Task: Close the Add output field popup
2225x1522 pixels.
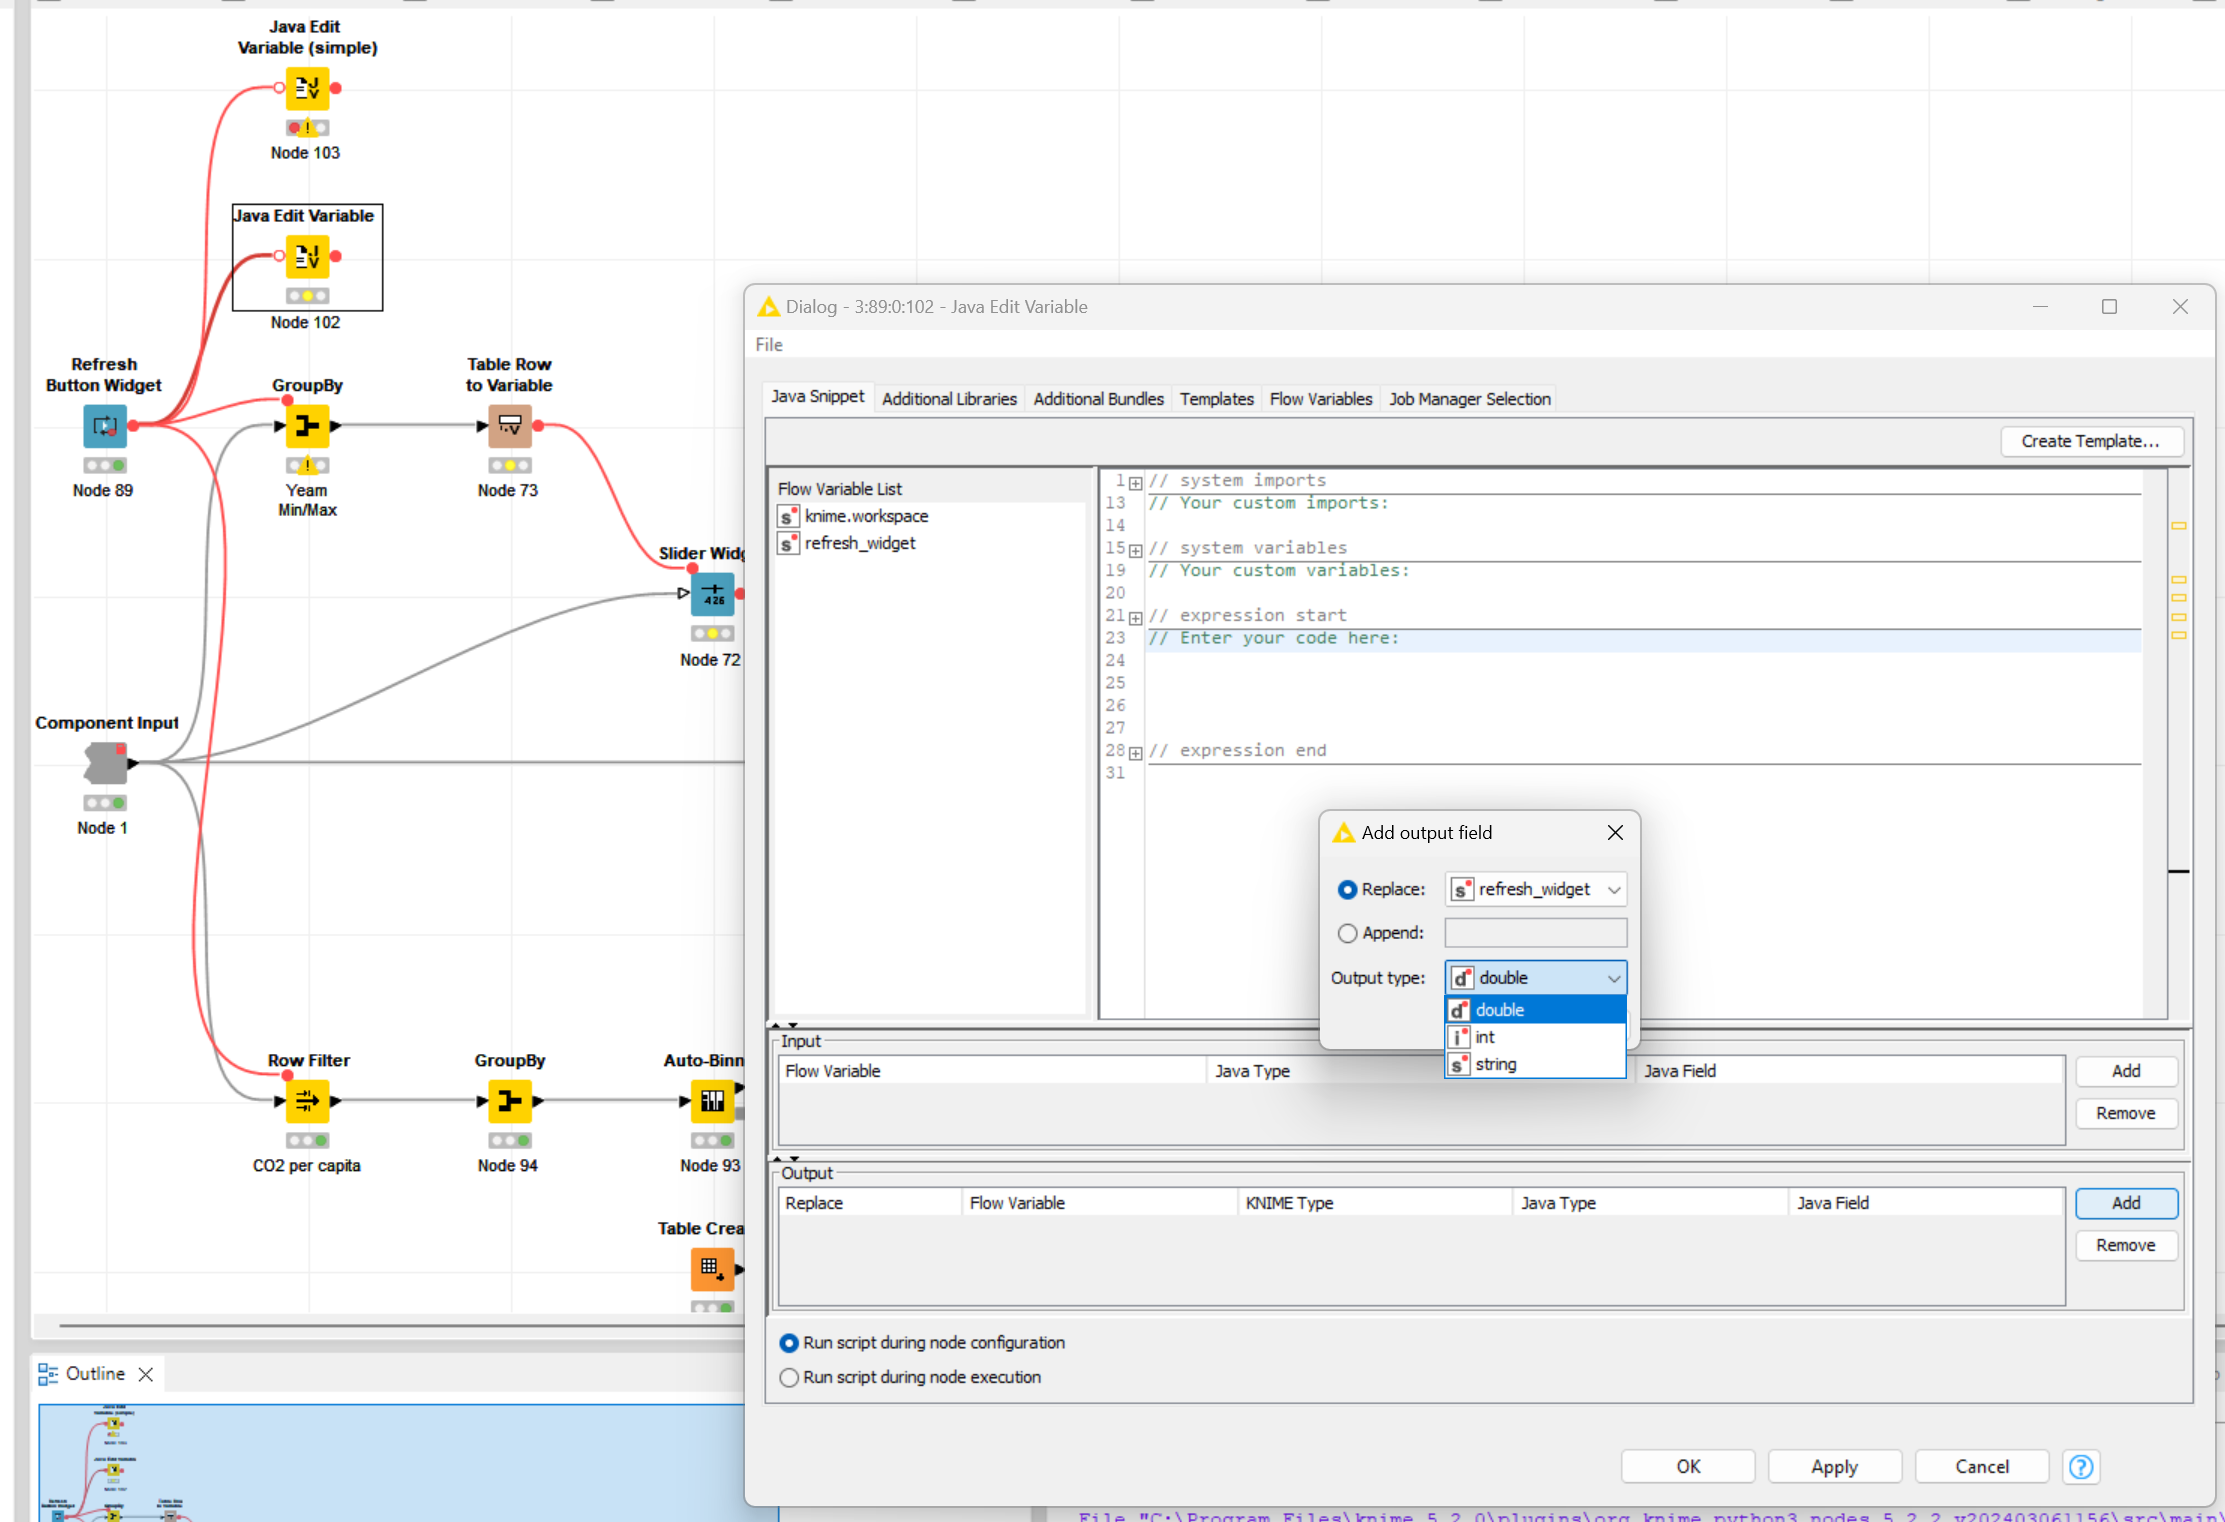Action: pyautogui.click(x=1615, y=832)
